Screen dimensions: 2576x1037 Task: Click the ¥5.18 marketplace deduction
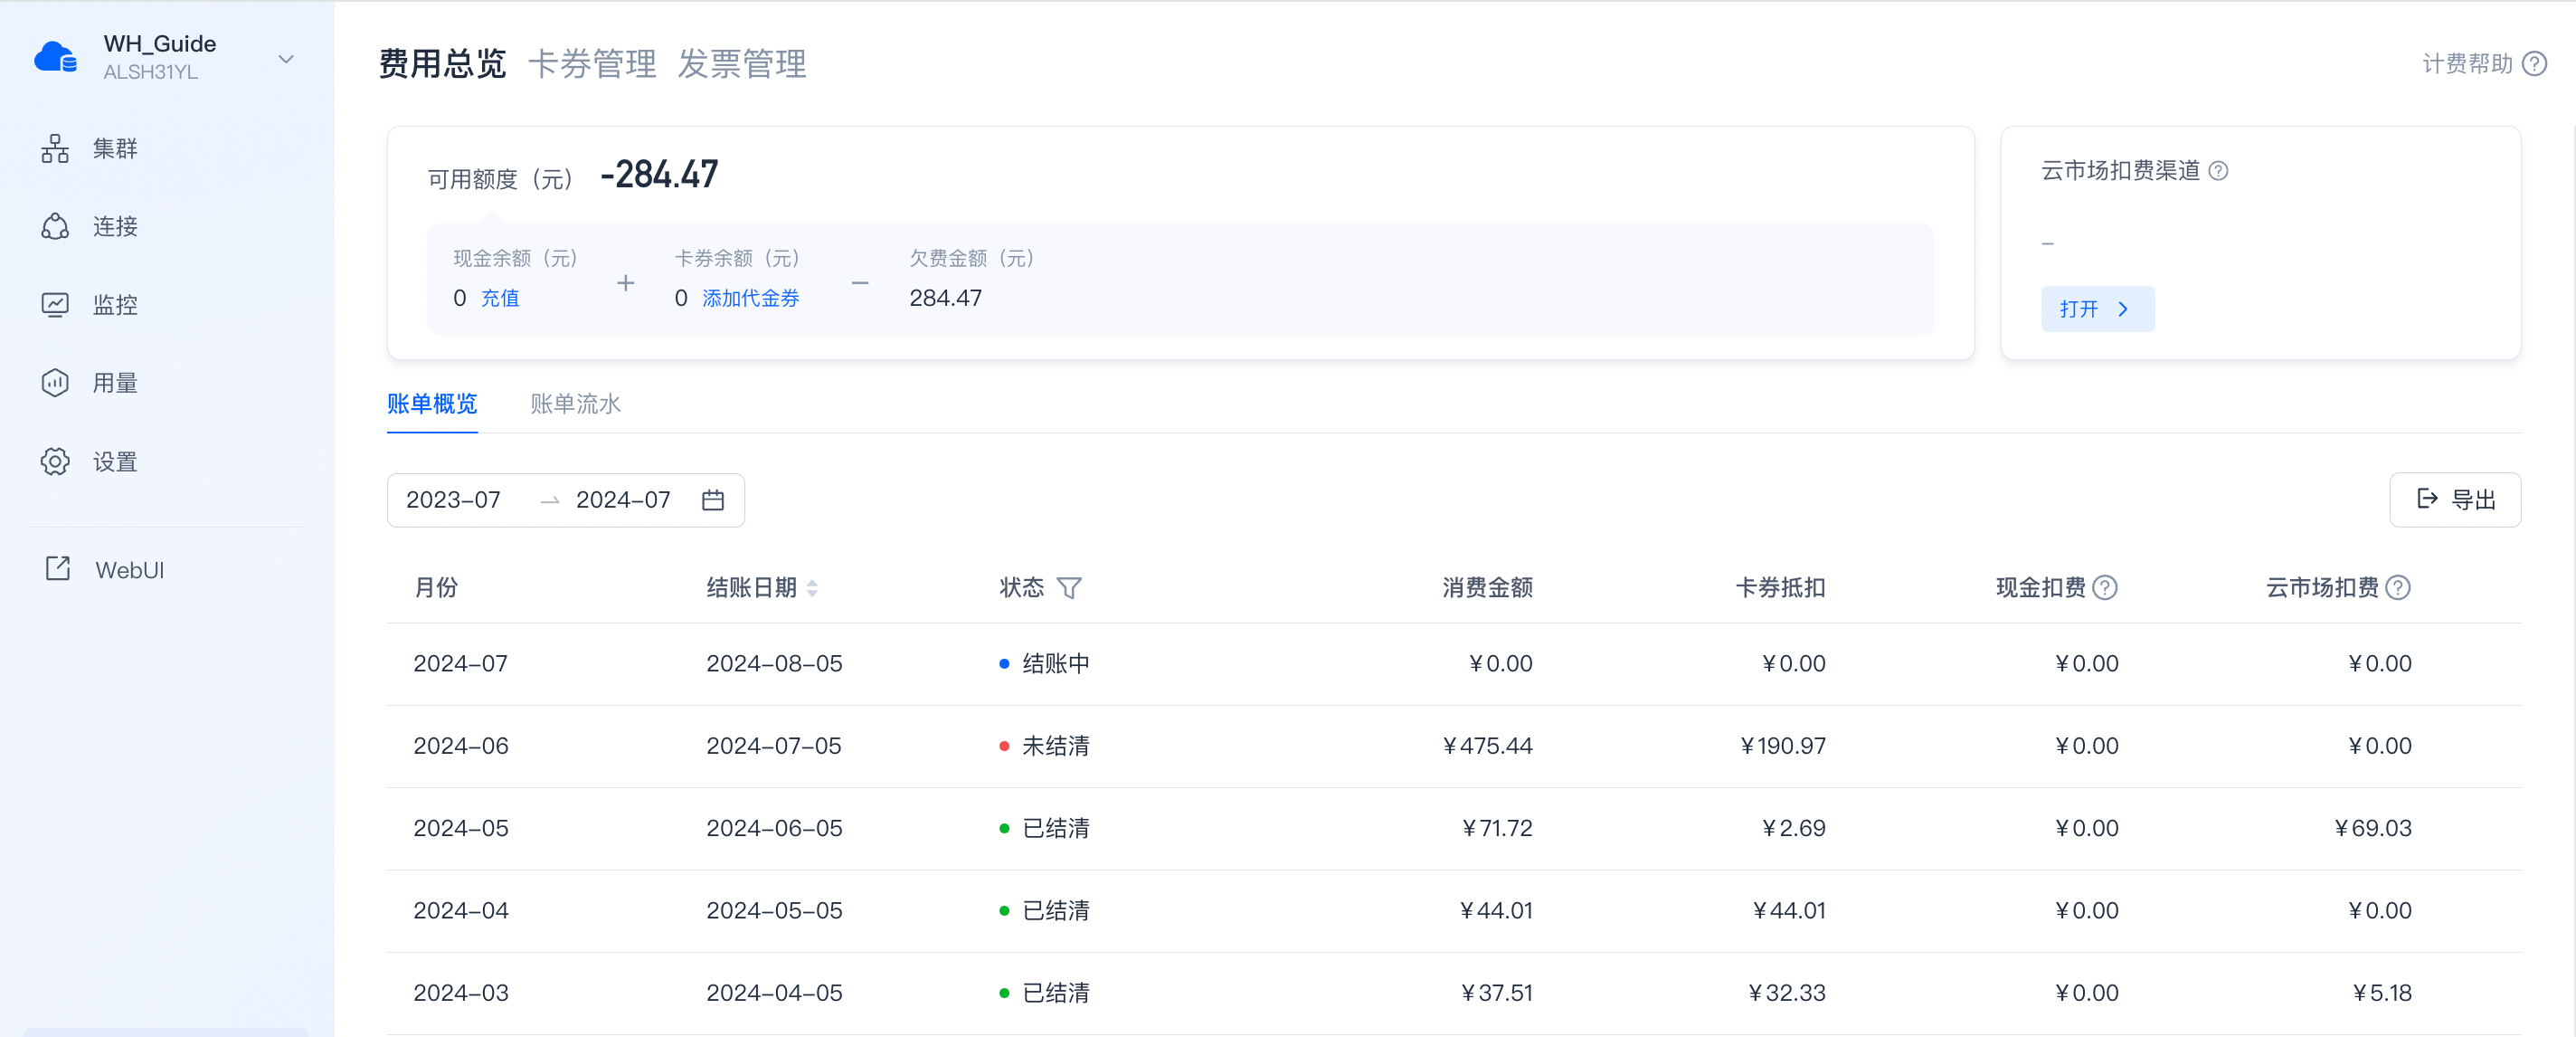coord(2382,993)
